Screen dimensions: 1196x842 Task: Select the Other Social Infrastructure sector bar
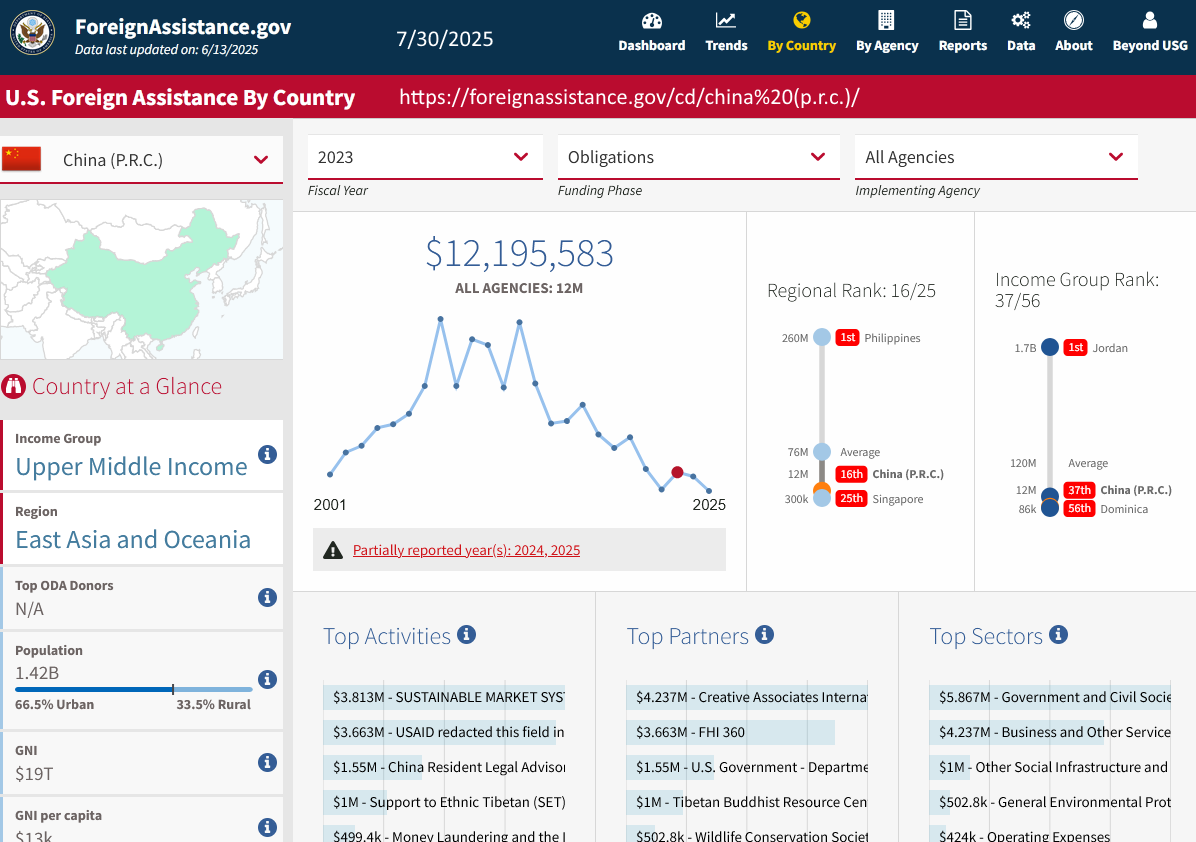(1050, 767)
